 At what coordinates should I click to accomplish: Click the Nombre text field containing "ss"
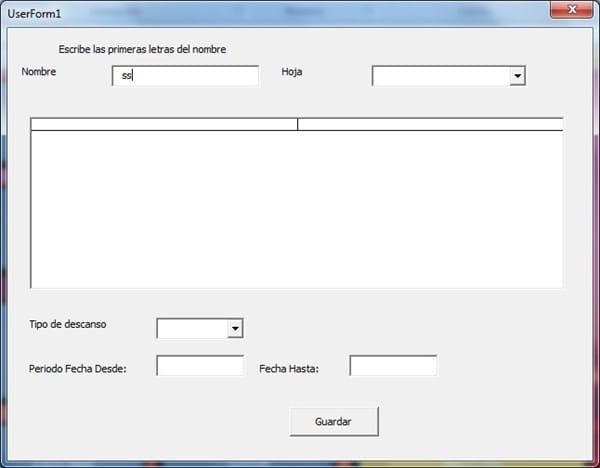(x=185, y=76)
